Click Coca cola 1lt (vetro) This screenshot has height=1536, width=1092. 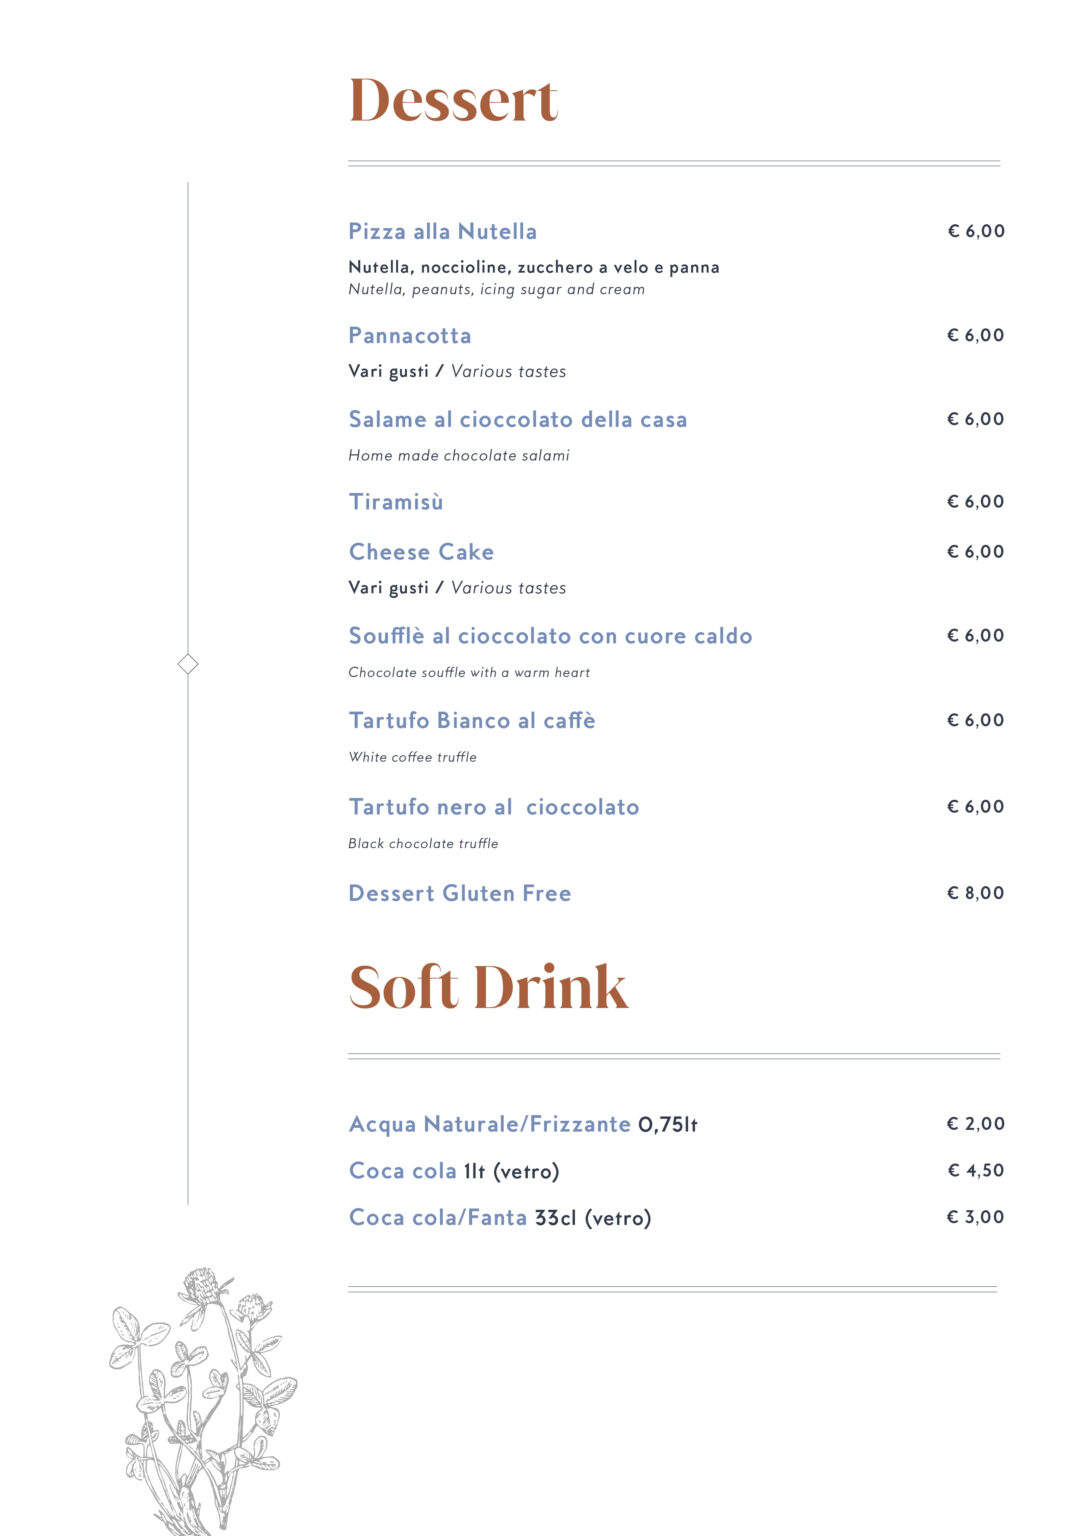coord(453,1171)
